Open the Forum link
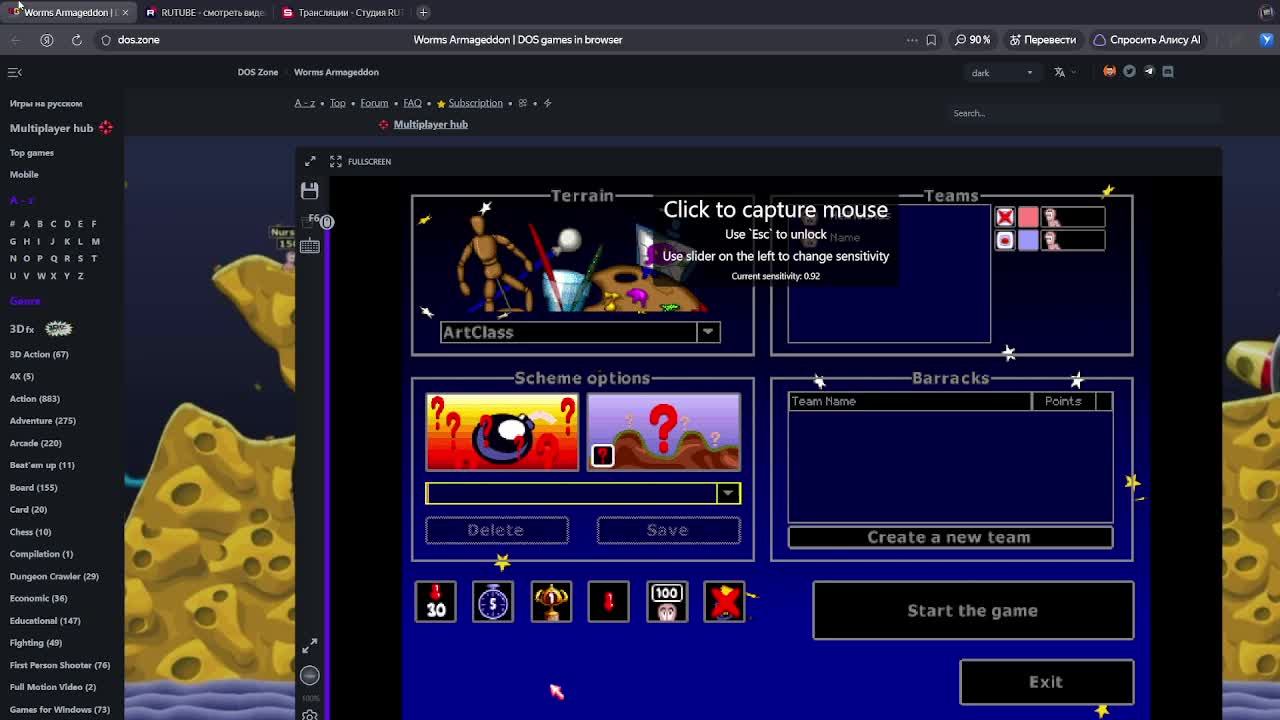Viewport: 1280px width, 720px height. (374, 103)
